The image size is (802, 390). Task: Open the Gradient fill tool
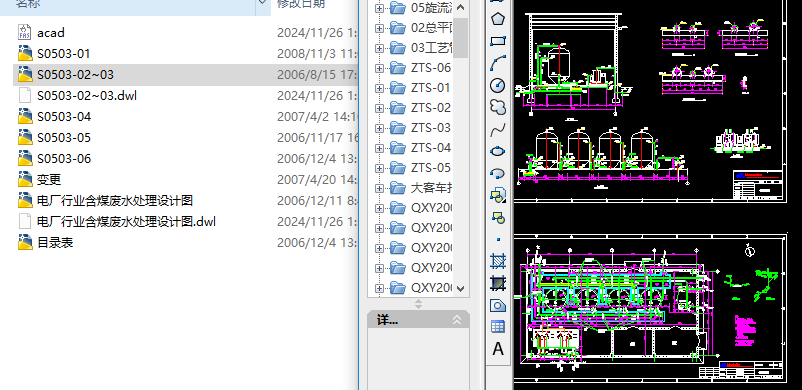click(x=498, y=283)
